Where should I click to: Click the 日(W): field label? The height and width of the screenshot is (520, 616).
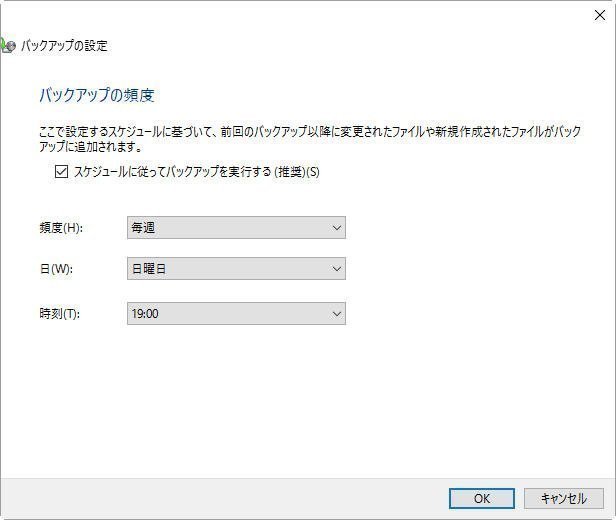click(56, 269)
